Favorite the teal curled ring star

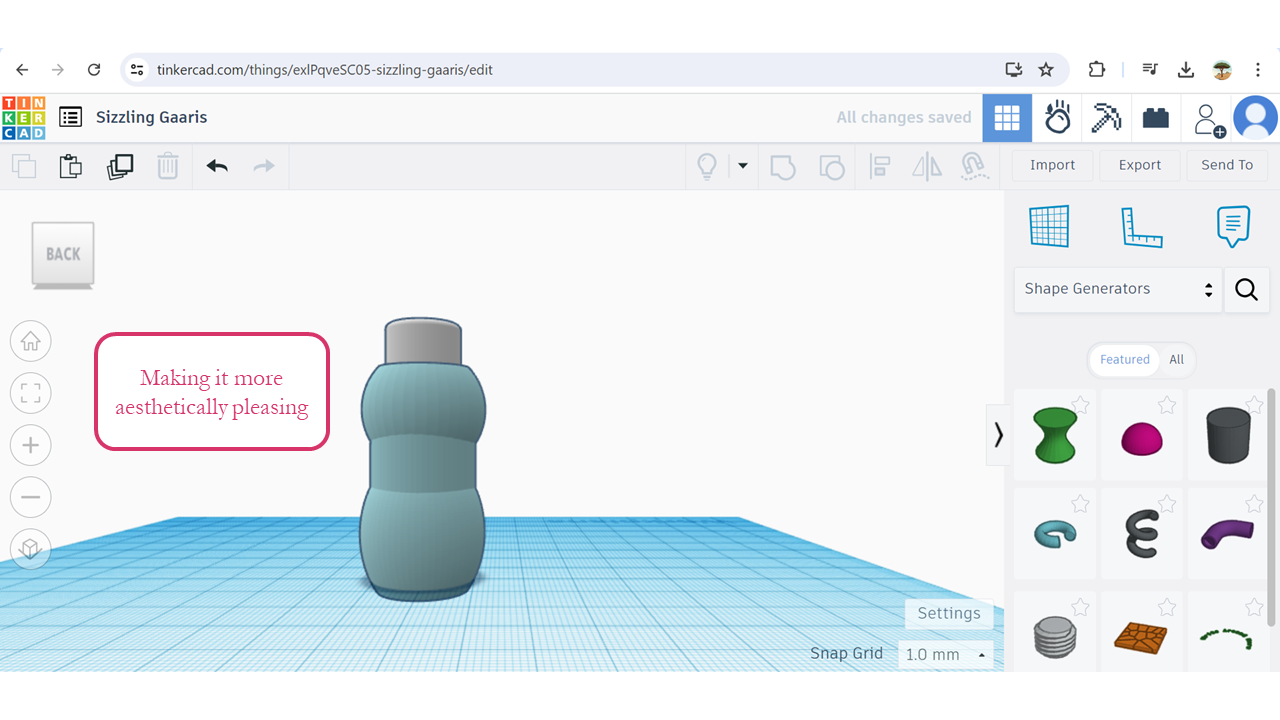coord(1080,504)
